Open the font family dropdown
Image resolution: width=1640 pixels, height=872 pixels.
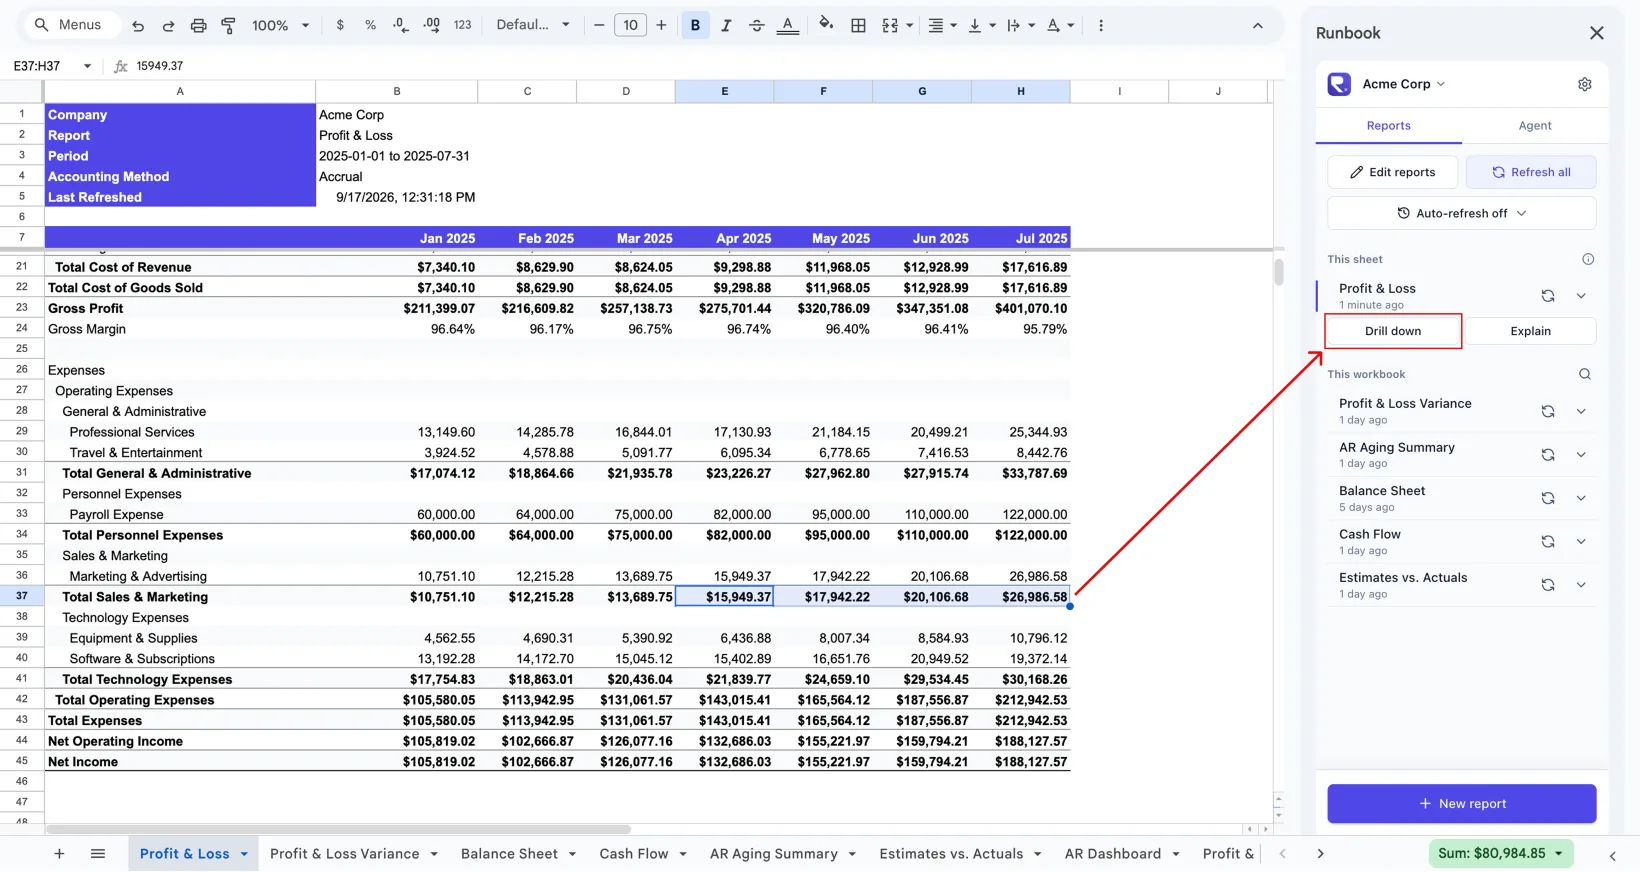[x=533, y=25]
